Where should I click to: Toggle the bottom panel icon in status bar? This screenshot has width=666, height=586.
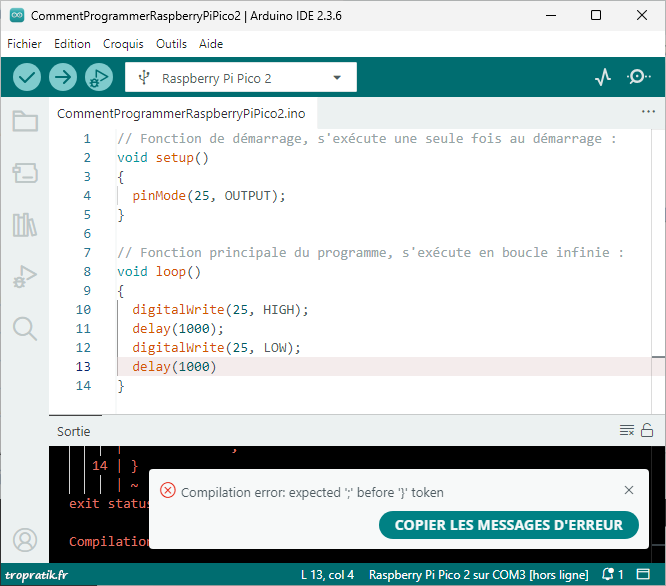tap(643, 574)
